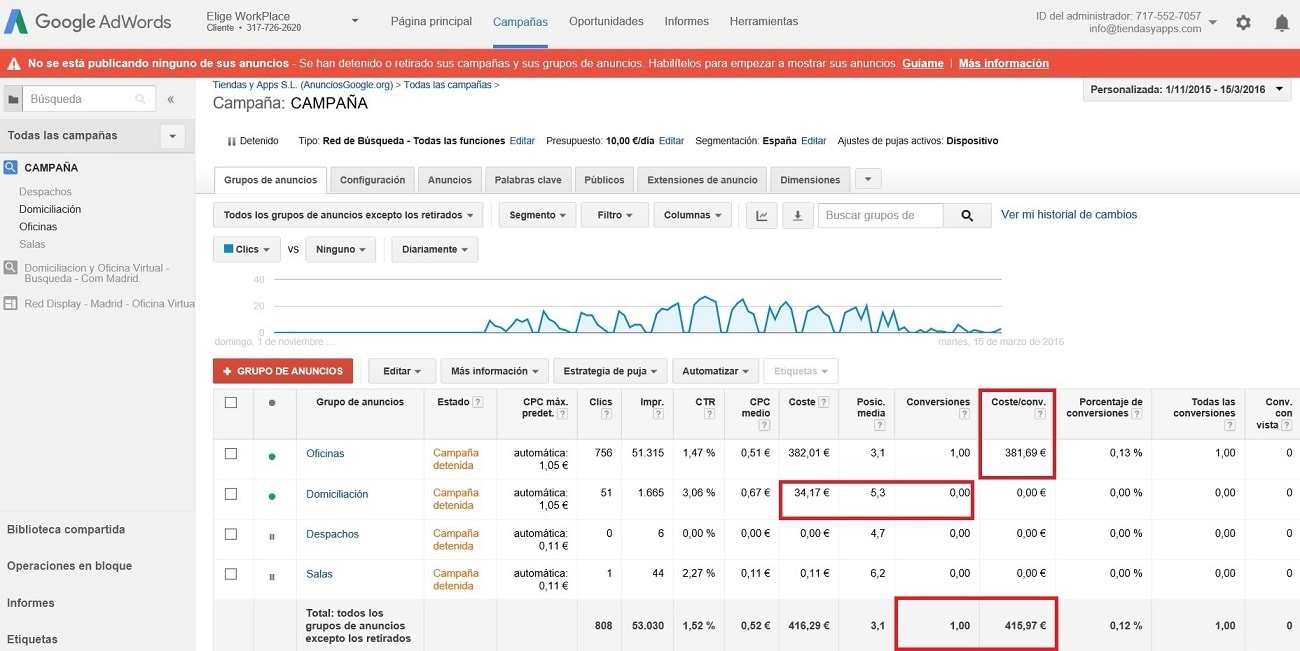Viewport: 1300px width, 651px height.
Task: Open the custom date range selector
Action: [1185, 89]
